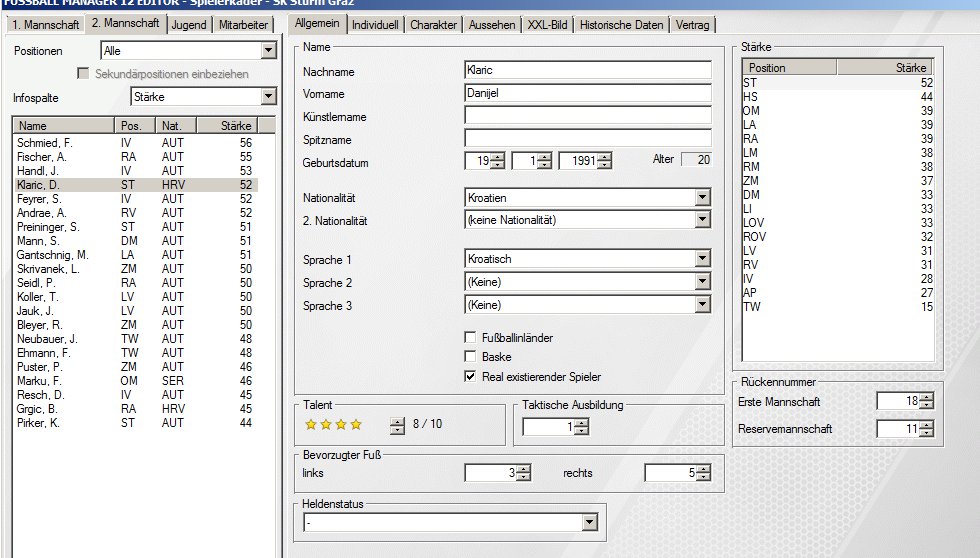Expand the Positionen dropdown
Viewport: 980px width, 558px height.
point(269,51)
